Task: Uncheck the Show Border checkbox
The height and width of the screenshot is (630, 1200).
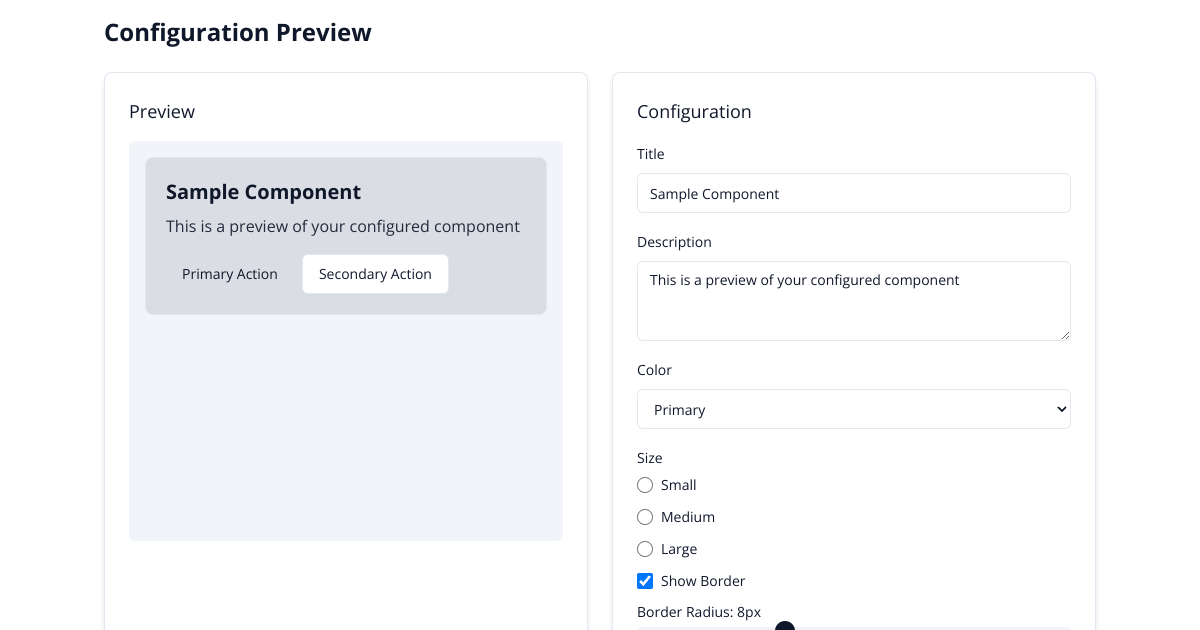Action: (645, 581)
